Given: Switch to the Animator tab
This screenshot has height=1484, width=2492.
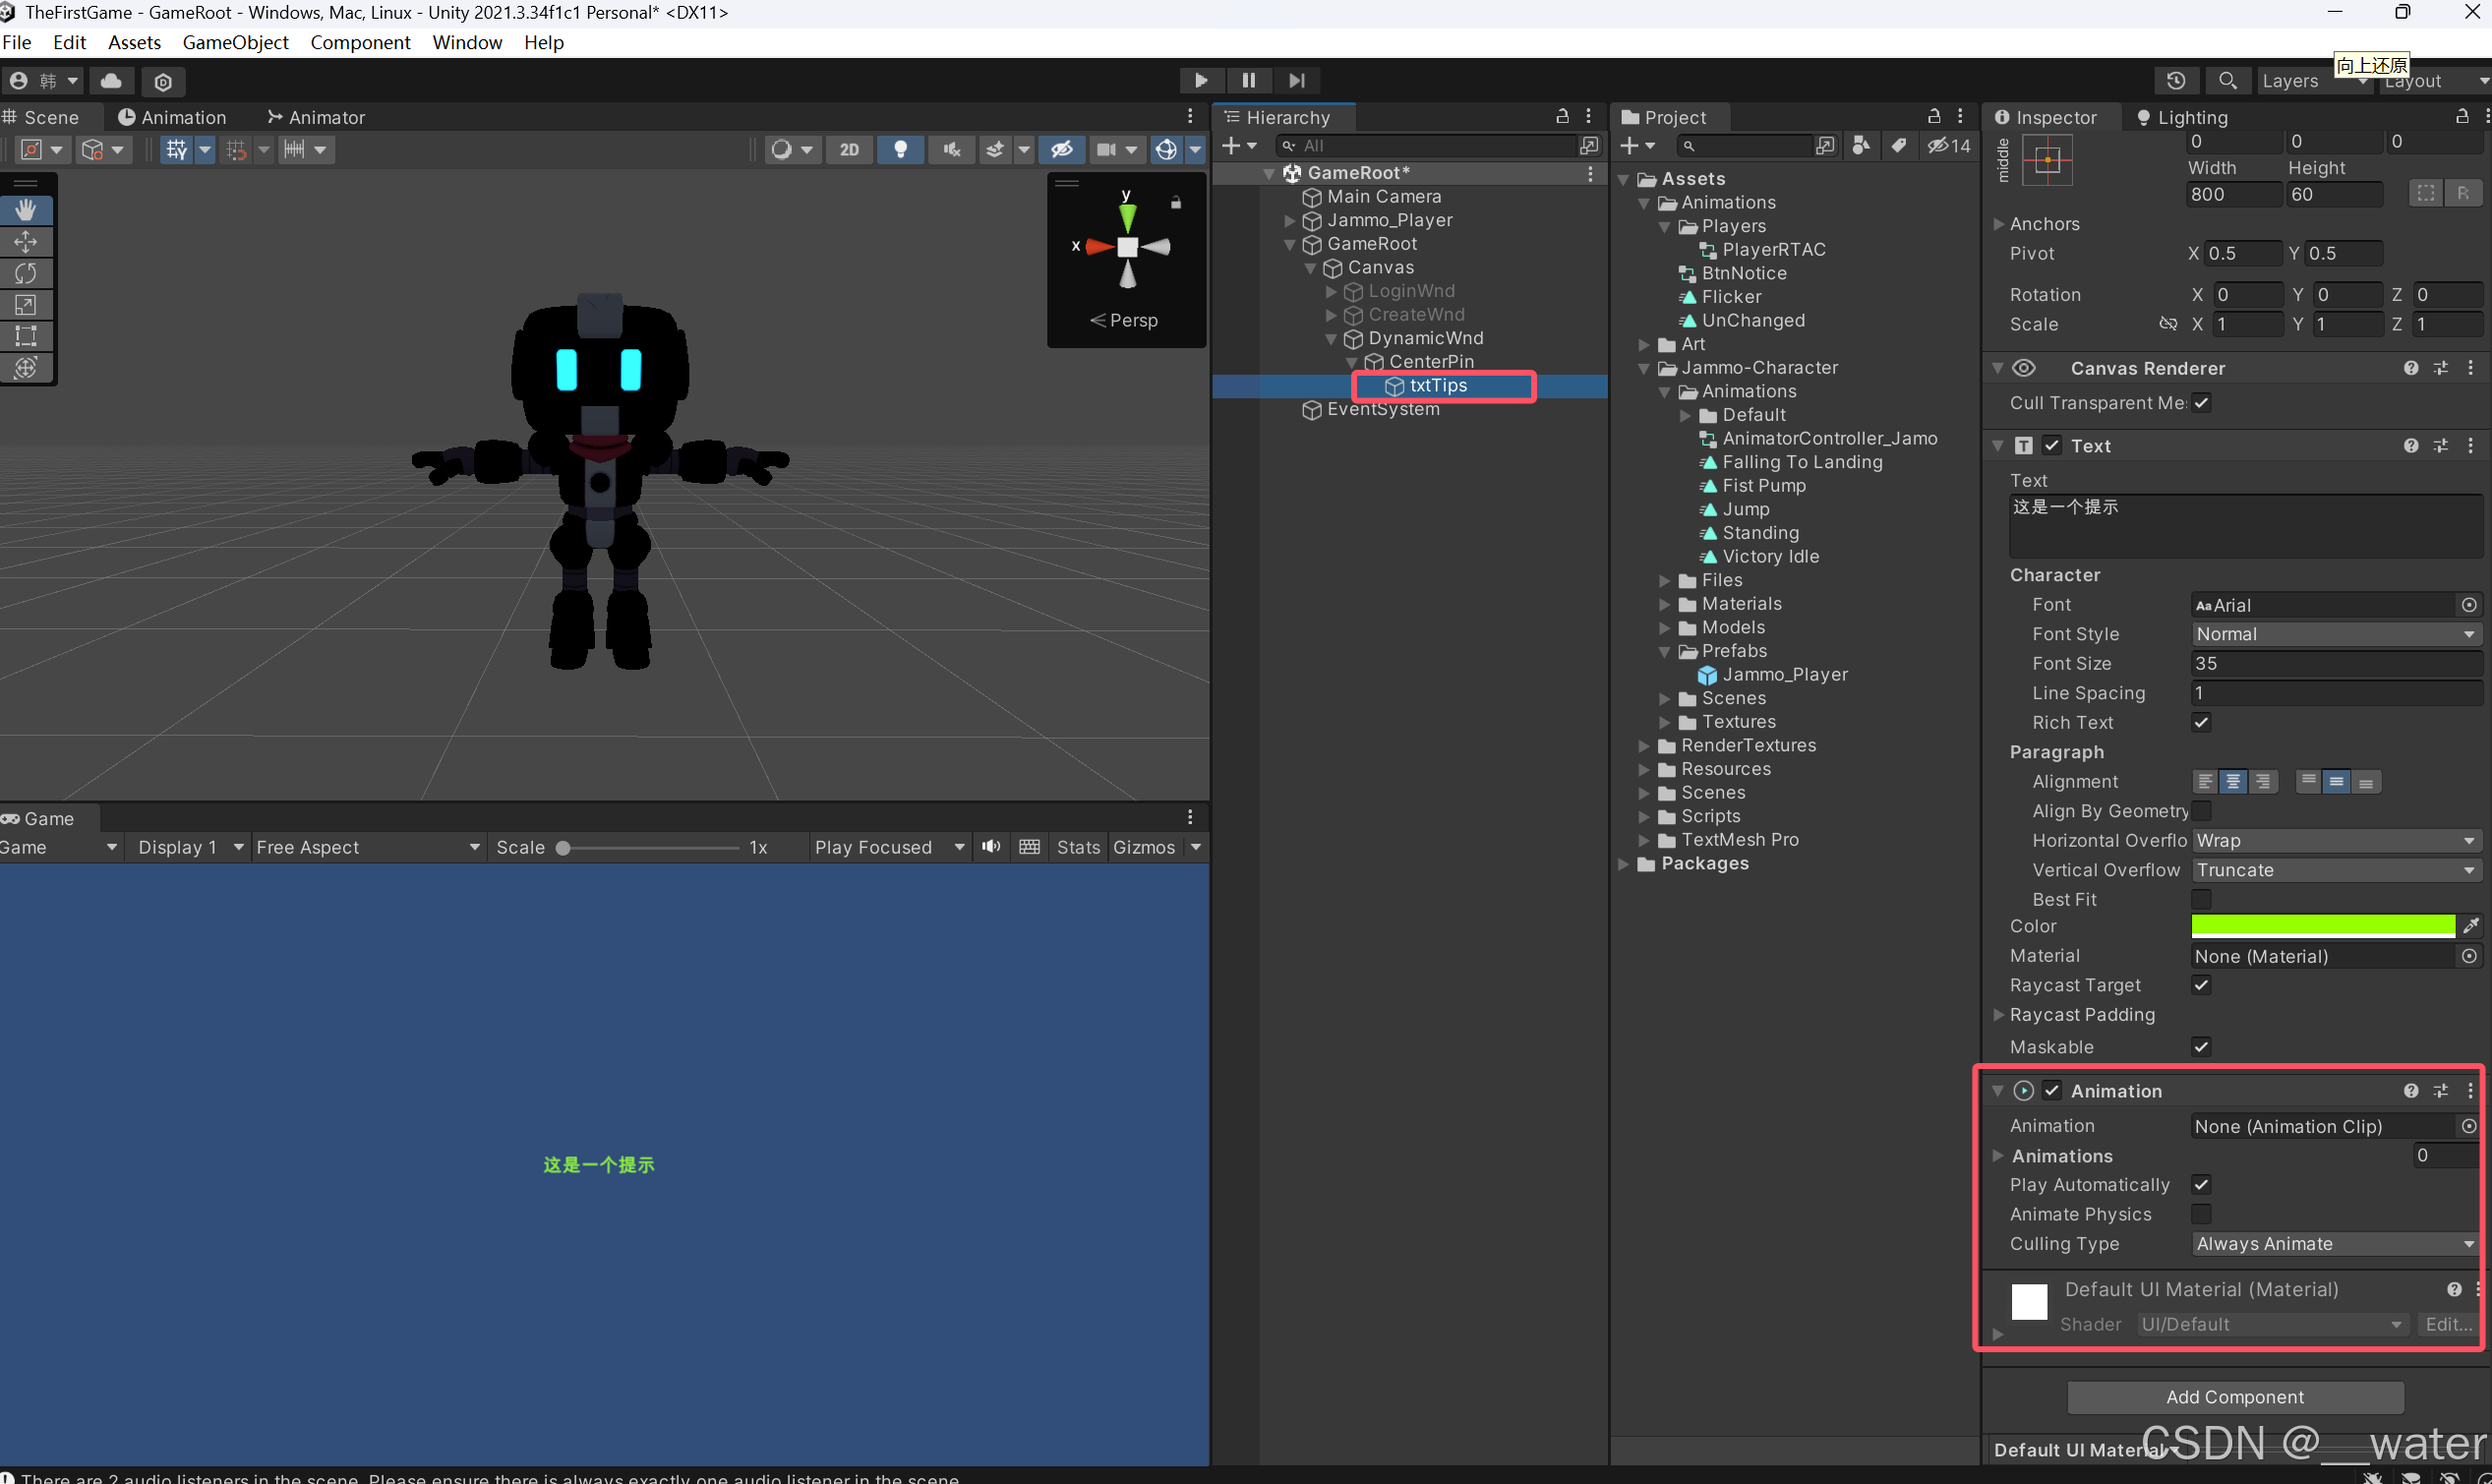Looking at the screenshot, I should pos(316,117).
